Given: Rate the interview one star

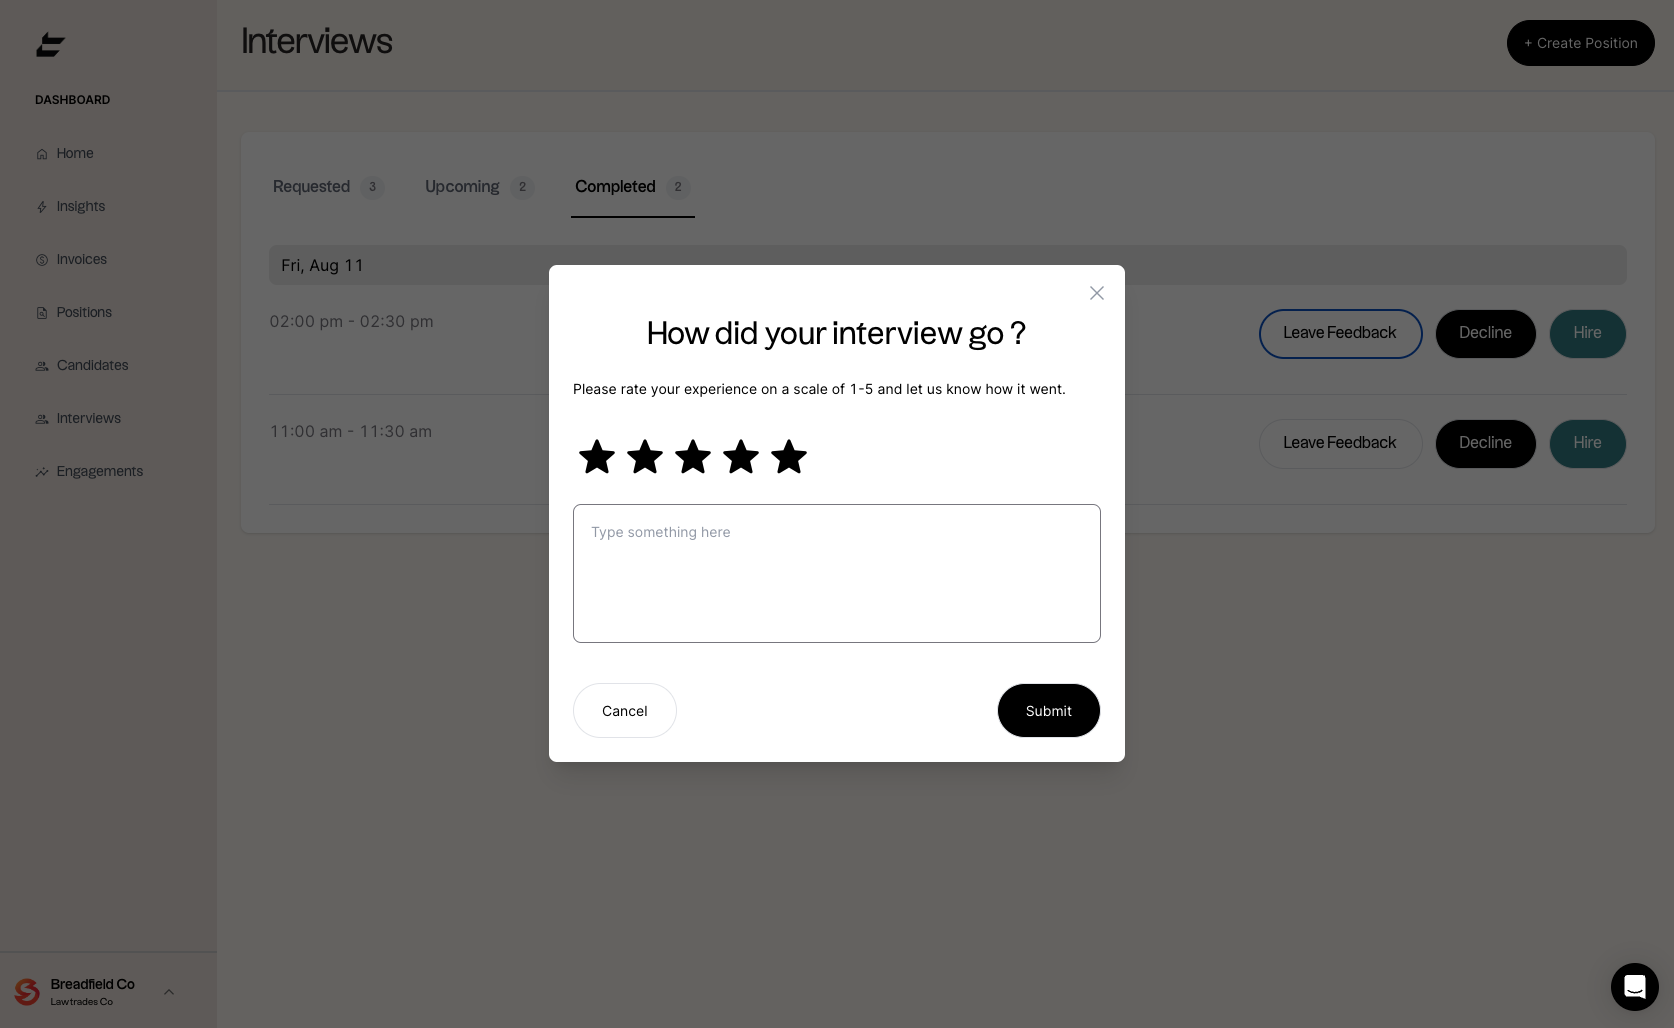Looking at the screenshot, I should coord(597,457).
